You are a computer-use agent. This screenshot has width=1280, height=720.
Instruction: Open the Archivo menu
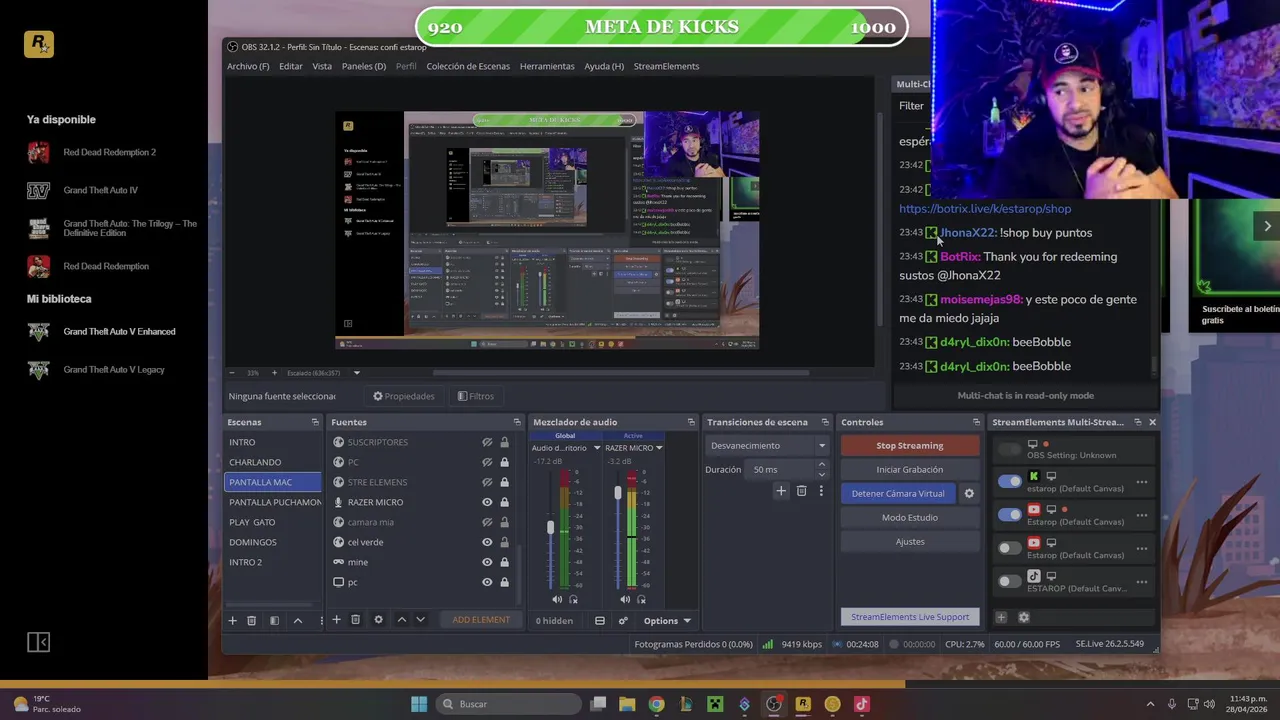point(248,66)
